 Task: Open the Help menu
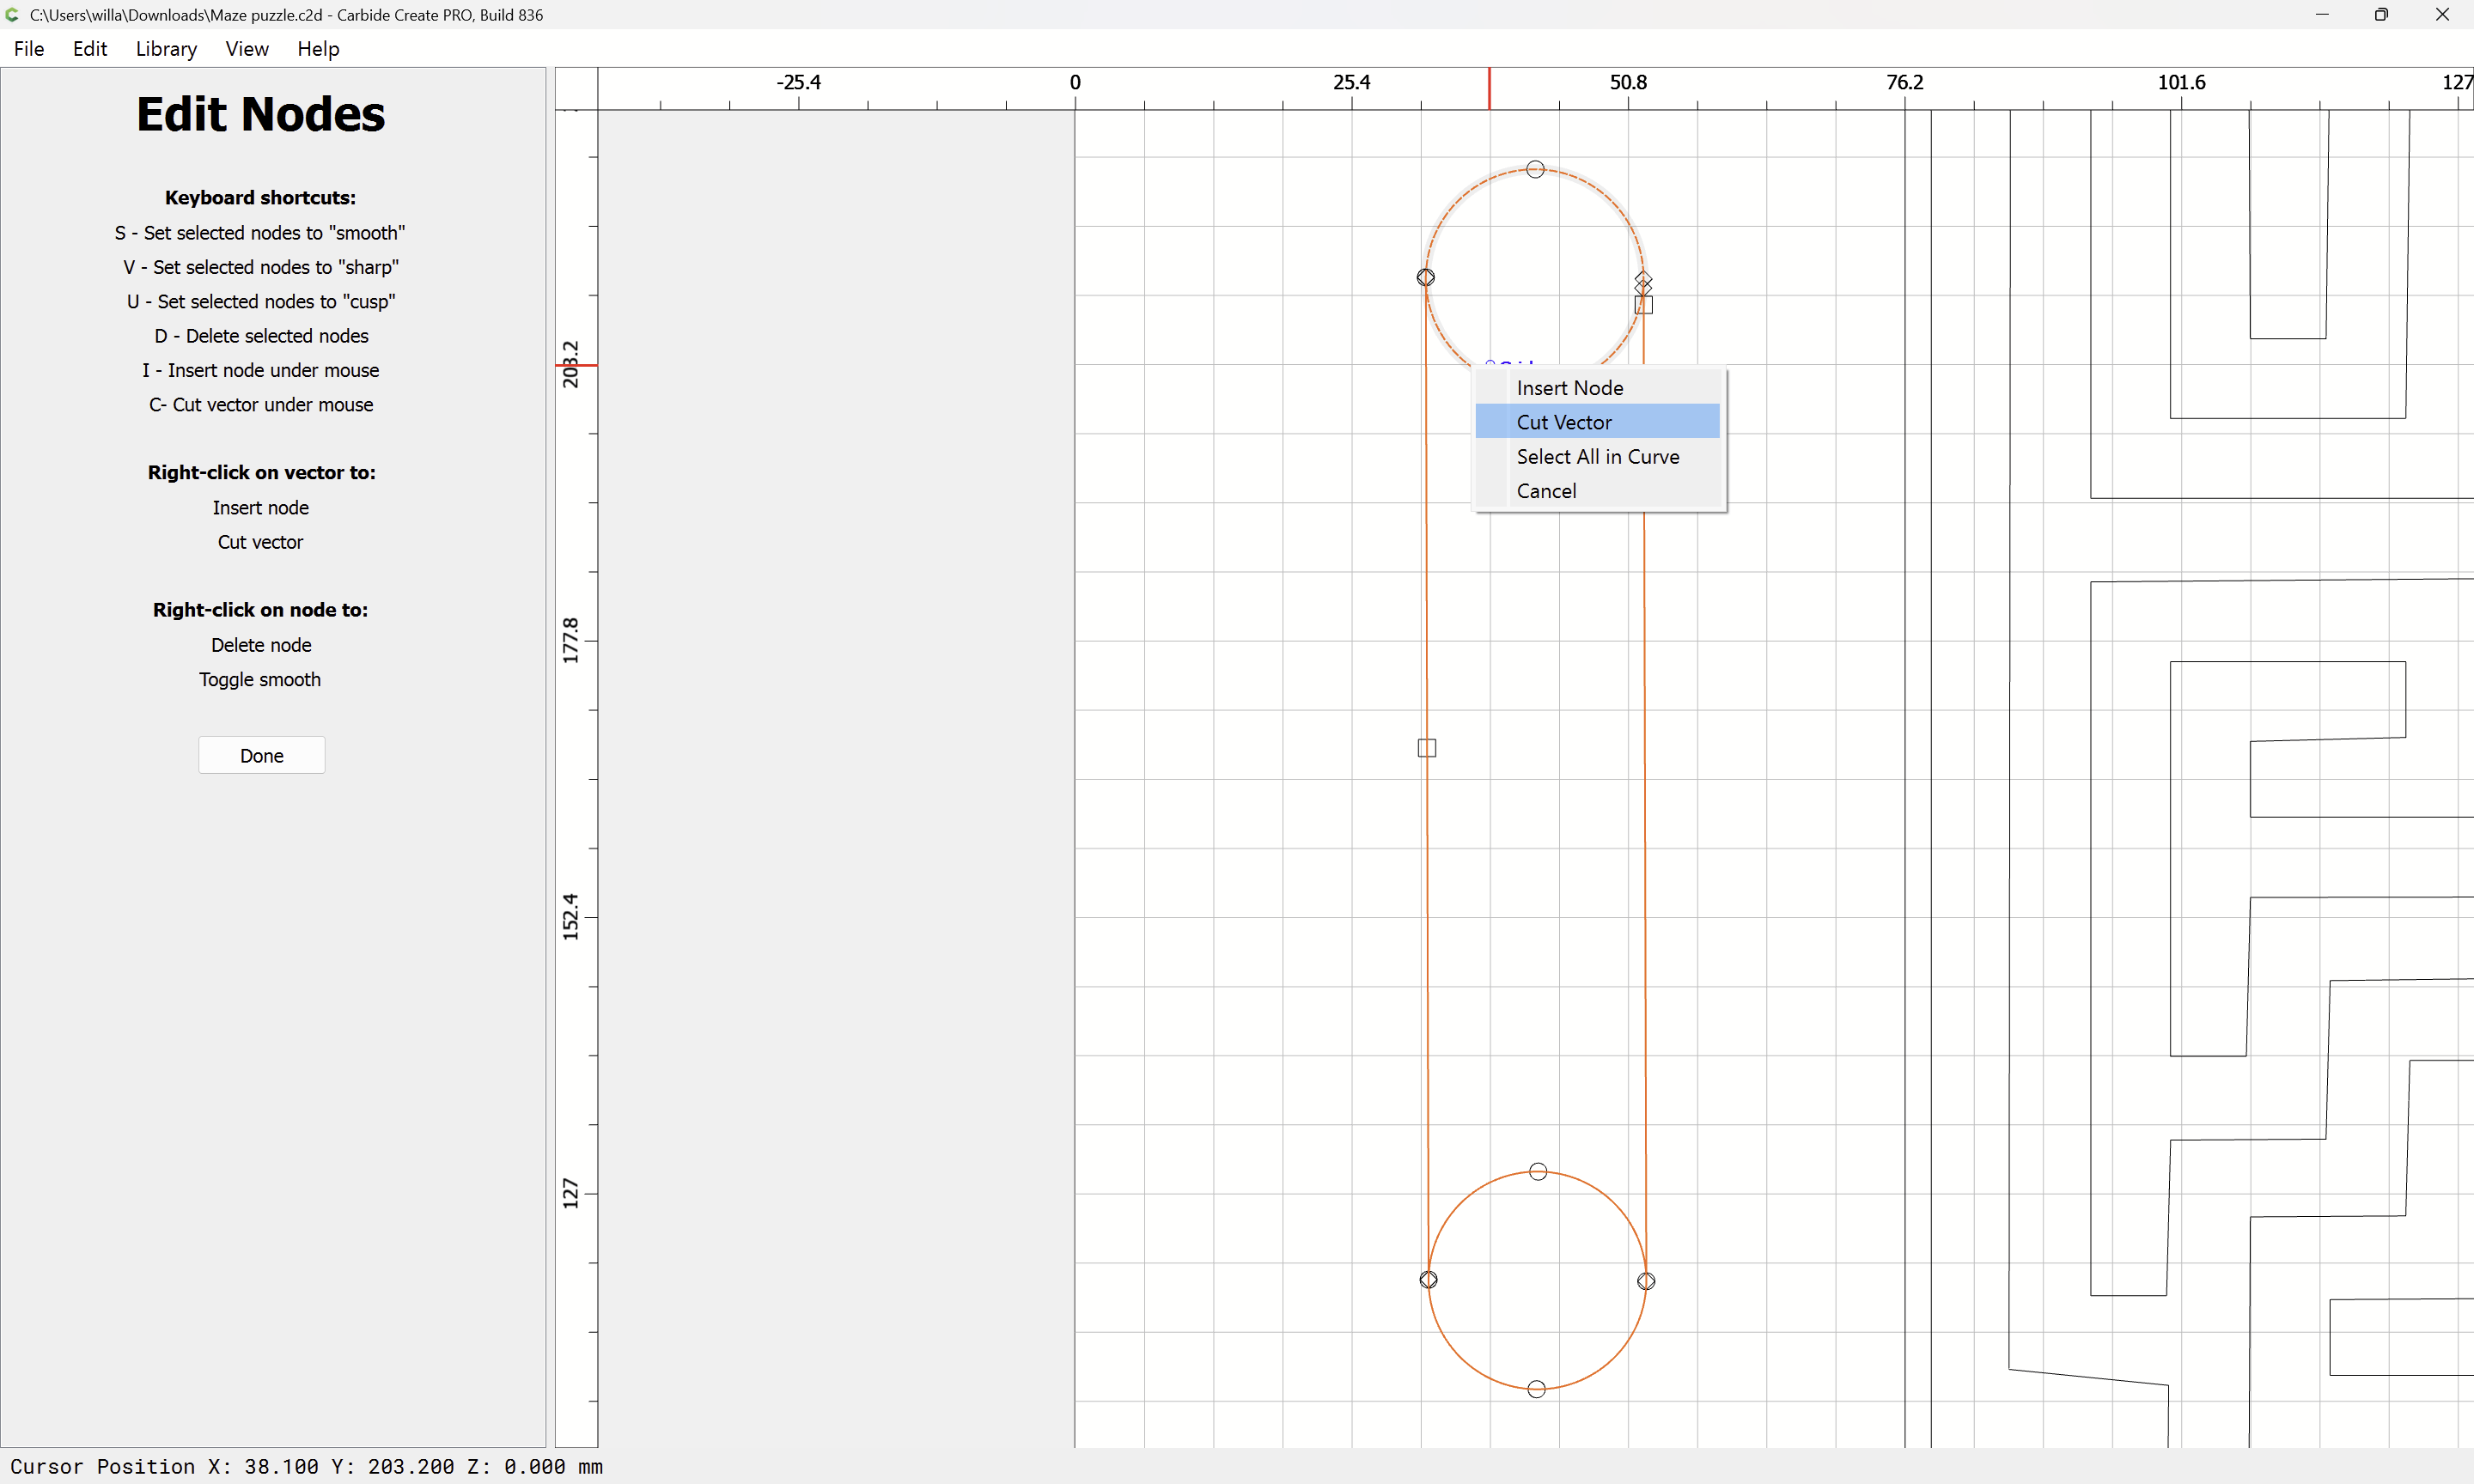318,49
